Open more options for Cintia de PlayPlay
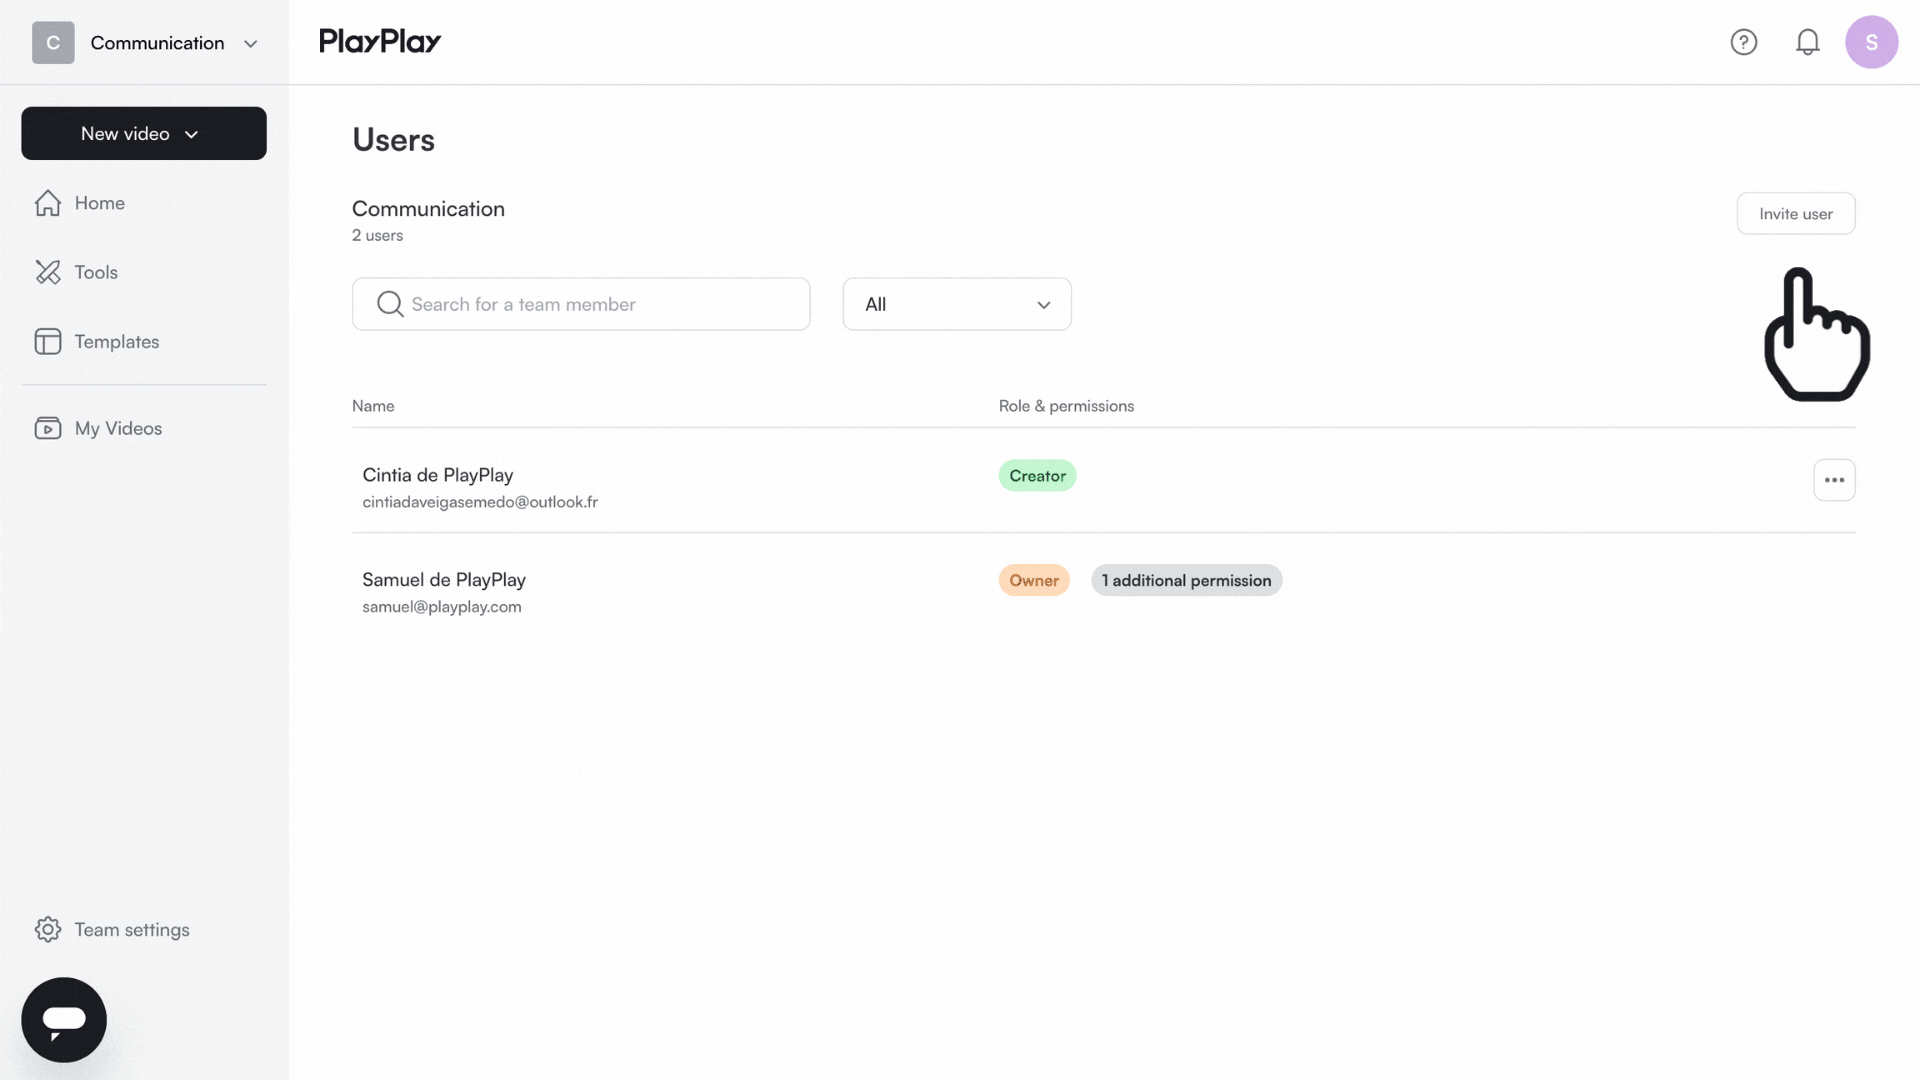1920x1080 pixels. 1834,480
